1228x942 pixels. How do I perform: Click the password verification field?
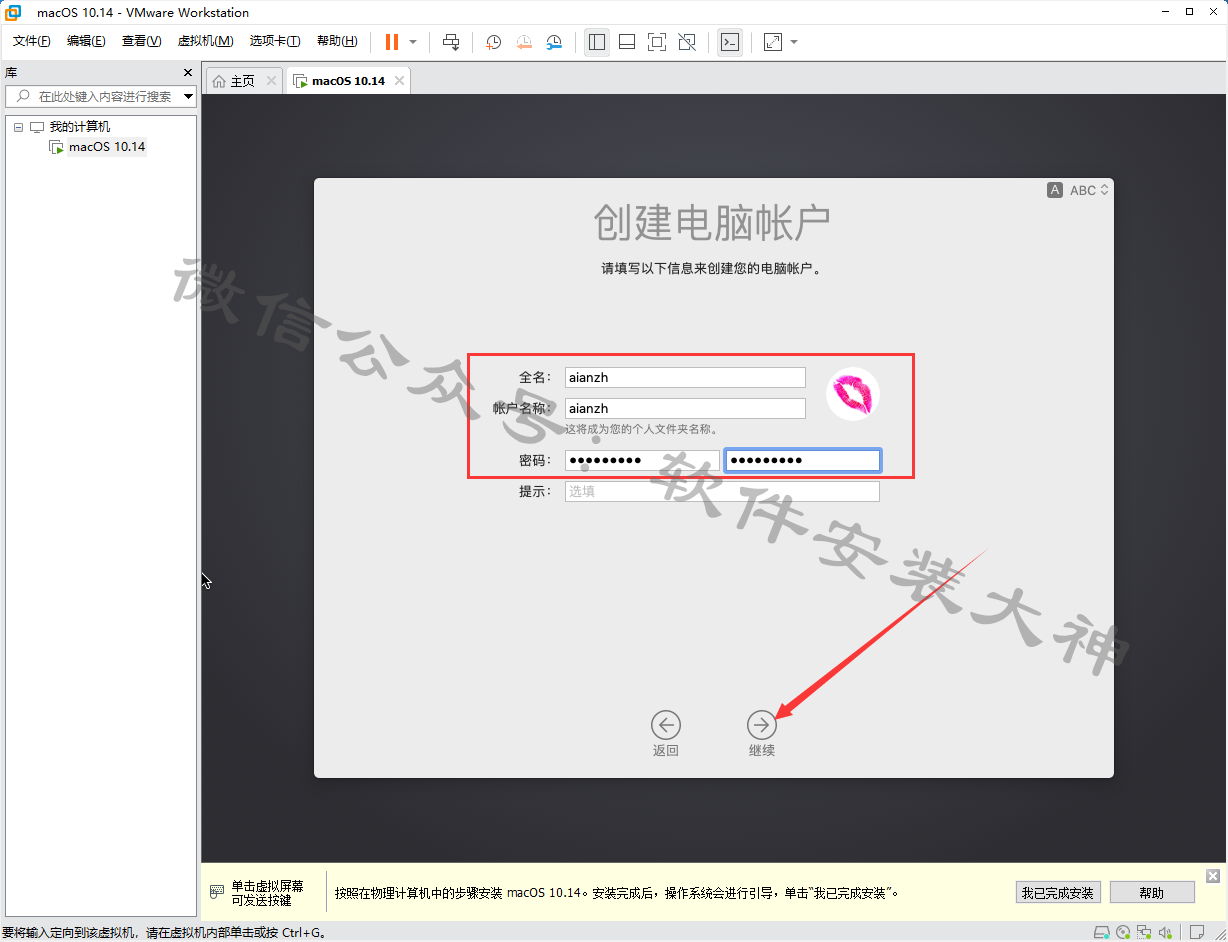pyautogui.click(x=803, y=460)
